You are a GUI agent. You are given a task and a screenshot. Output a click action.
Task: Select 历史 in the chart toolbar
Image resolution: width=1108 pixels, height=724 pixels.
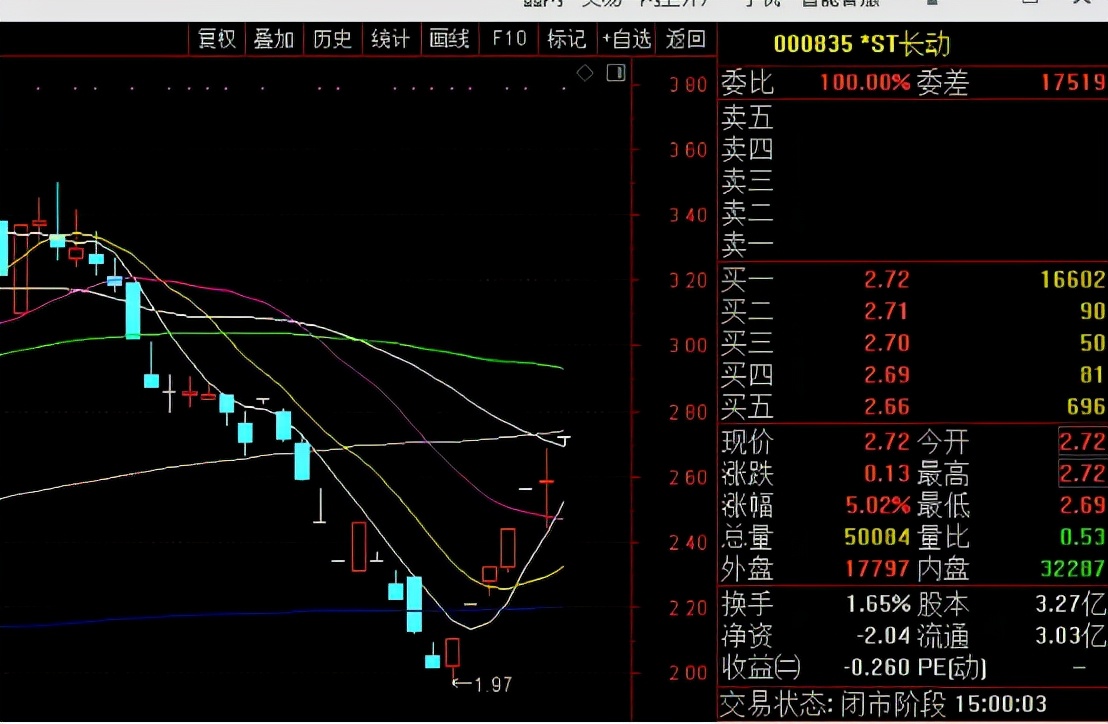332,39
